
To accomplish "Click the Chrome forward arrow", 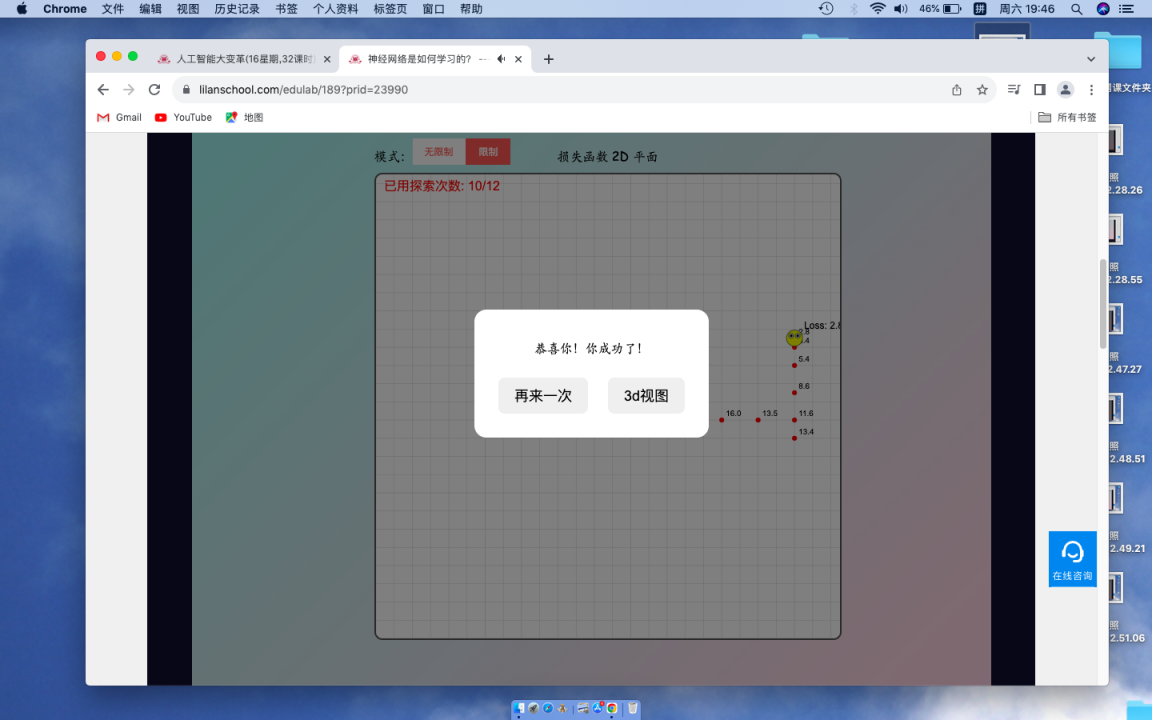I will [129, 90].
